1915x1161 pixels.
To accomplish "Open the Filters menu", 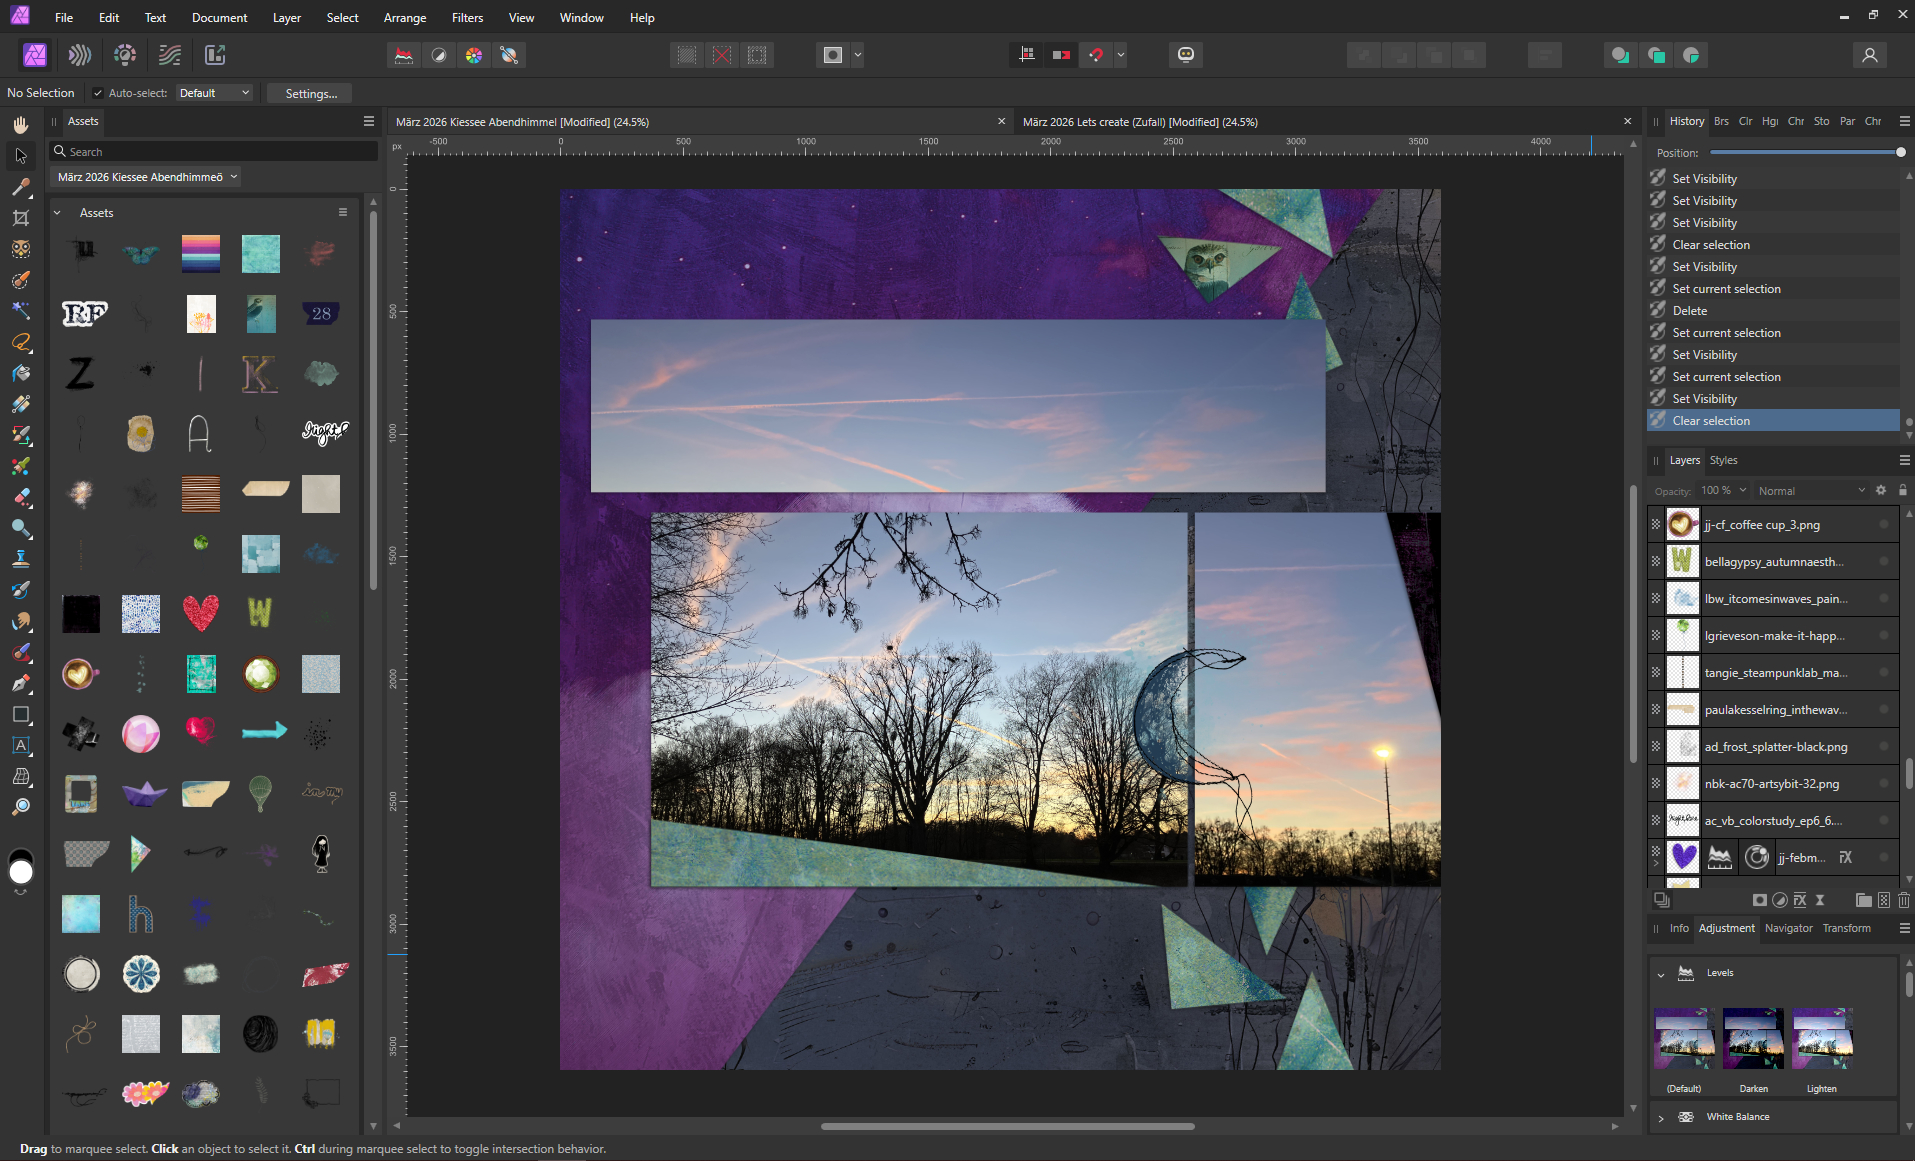I will click(x=467, y=18).
